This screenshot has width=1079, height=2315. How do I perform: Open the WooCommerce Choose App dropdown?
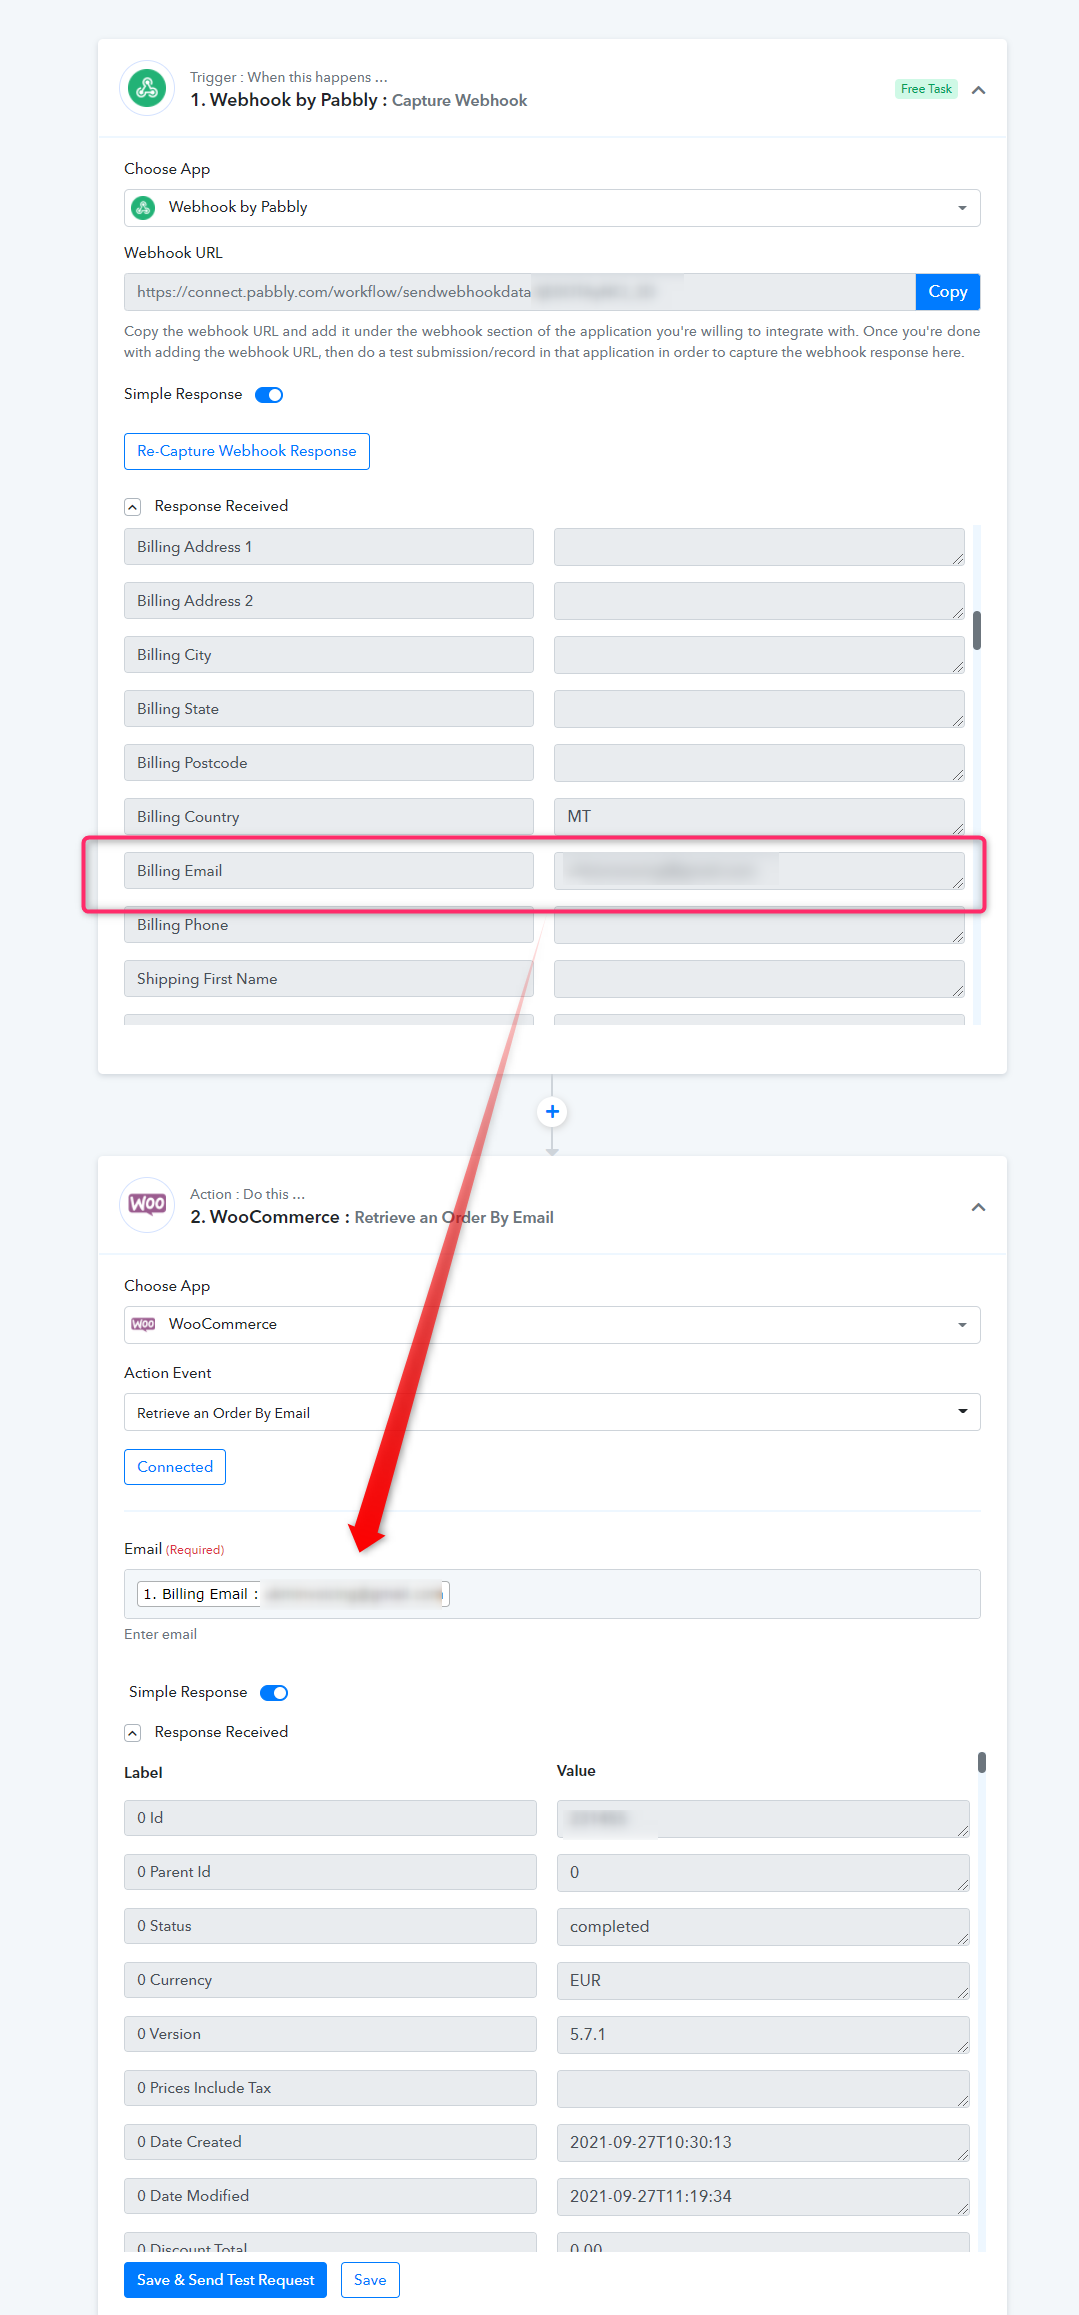click(x=552, y=1324)
